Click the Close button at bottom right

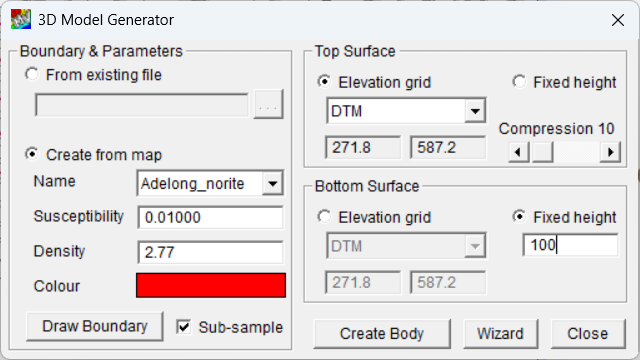coord(588,334)
